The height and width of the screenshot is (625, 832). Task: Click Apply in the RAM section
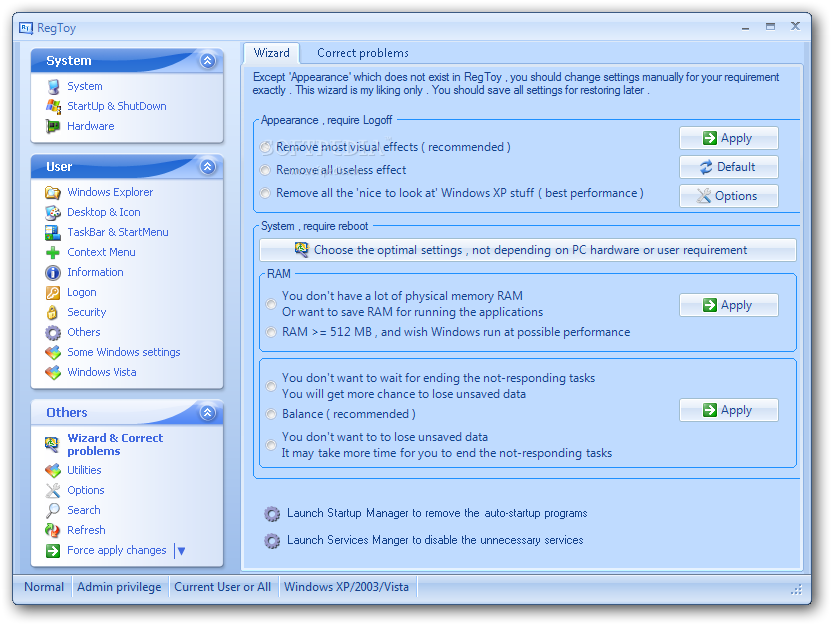click(x=729, y=305)
